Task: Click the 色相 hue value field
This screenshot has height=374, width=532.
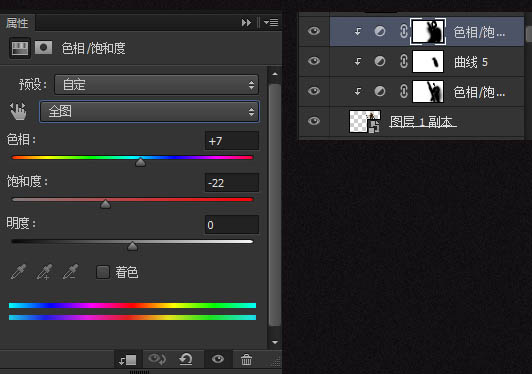Action: click(232, 141)
